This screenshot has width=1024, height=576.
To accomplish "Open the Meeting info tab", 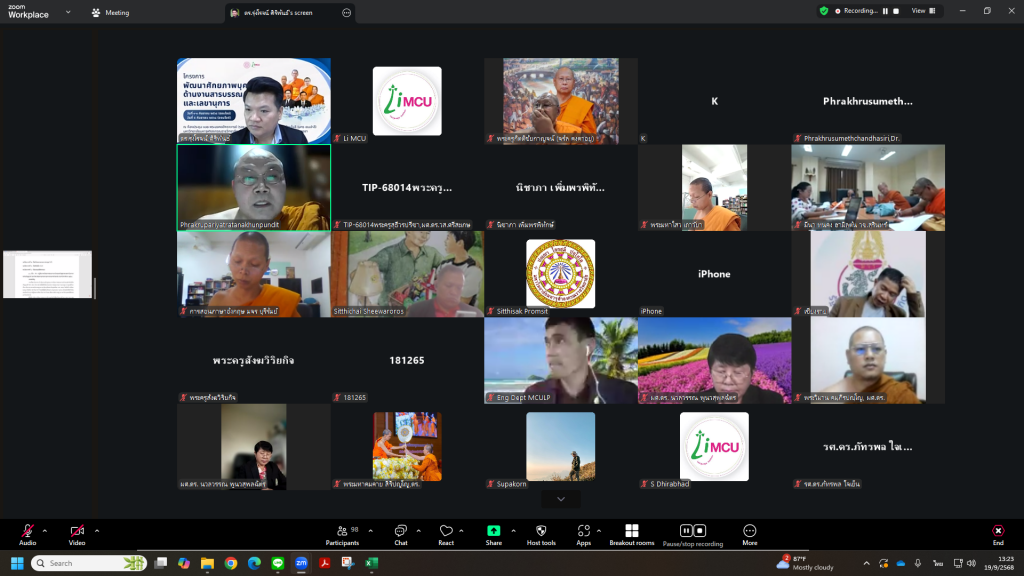I will click(x=111, y=12).
